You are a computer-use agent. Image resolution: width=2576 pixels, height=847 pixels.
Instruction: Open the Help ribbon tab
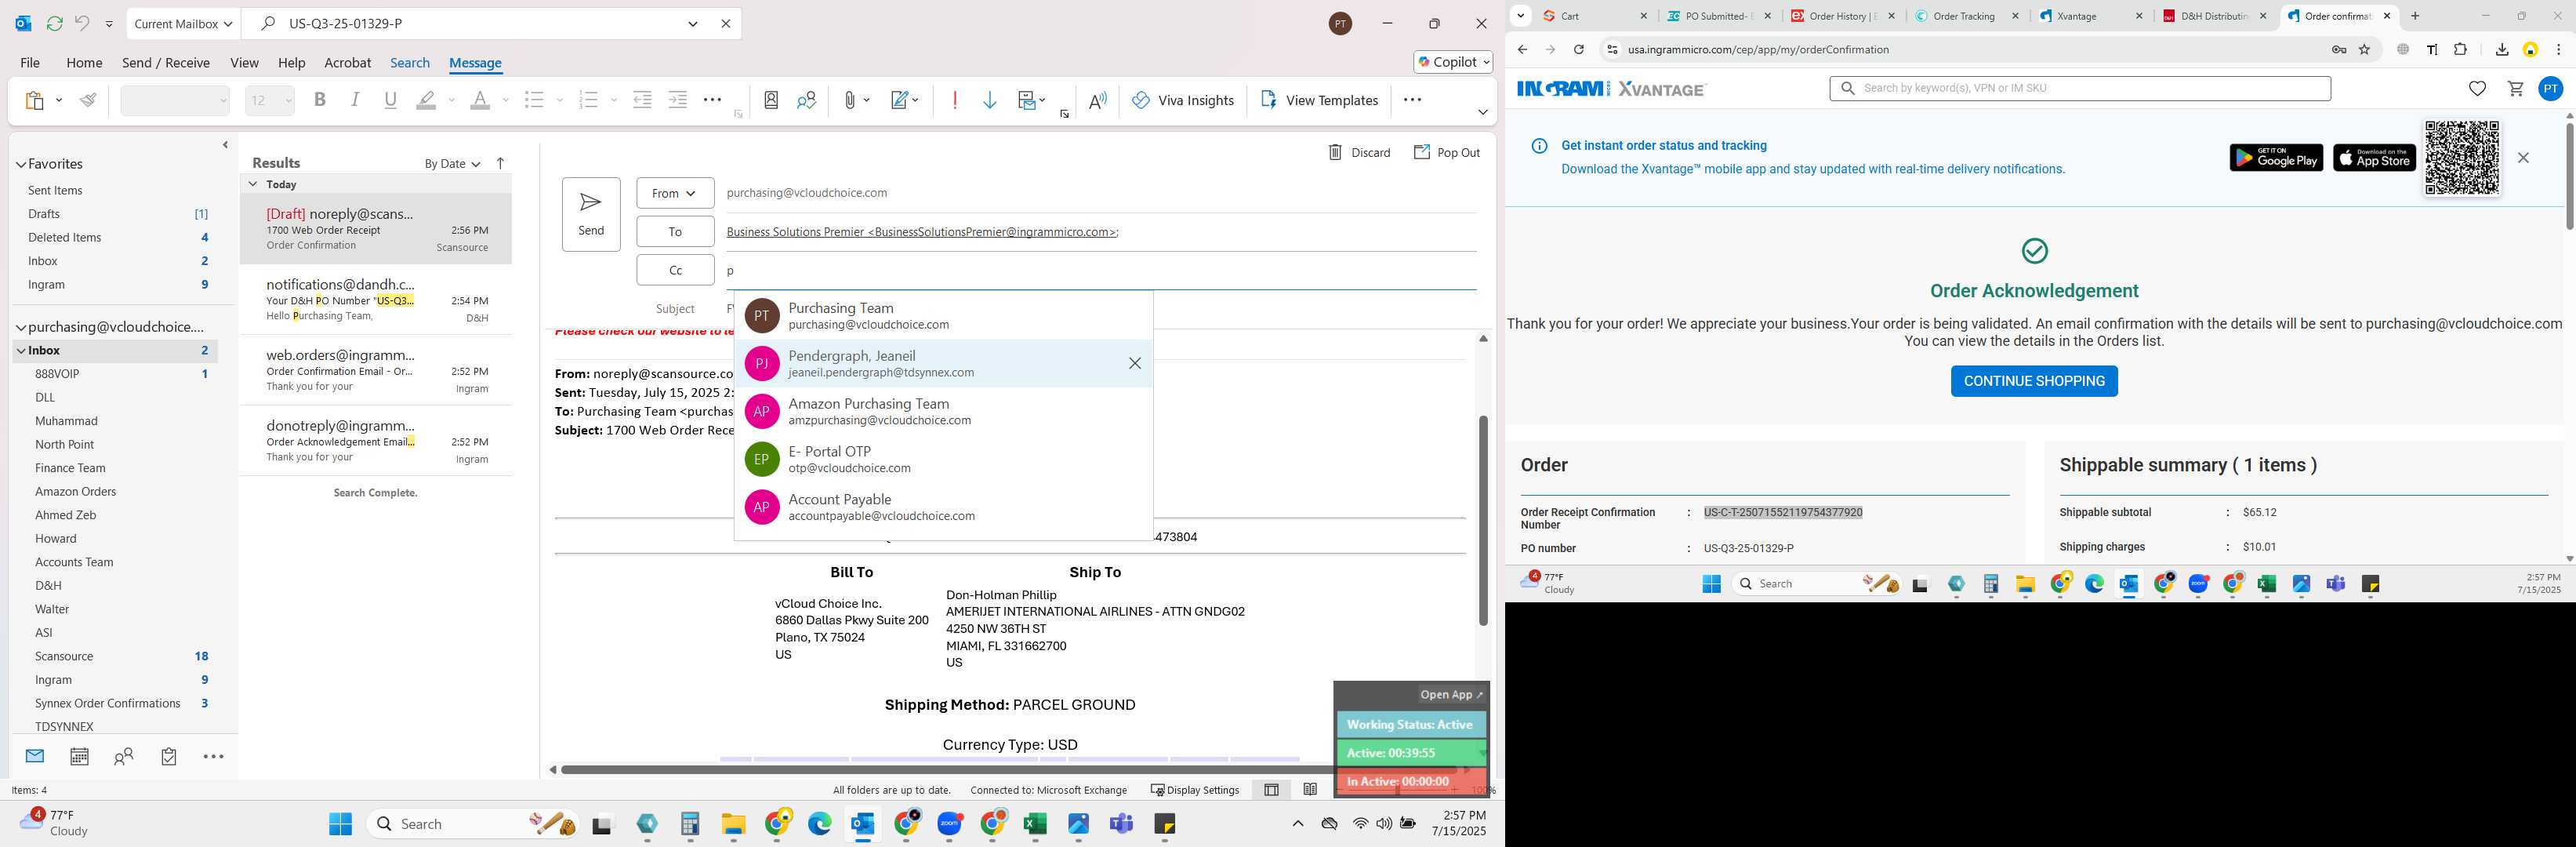click(x=291, y=62)
